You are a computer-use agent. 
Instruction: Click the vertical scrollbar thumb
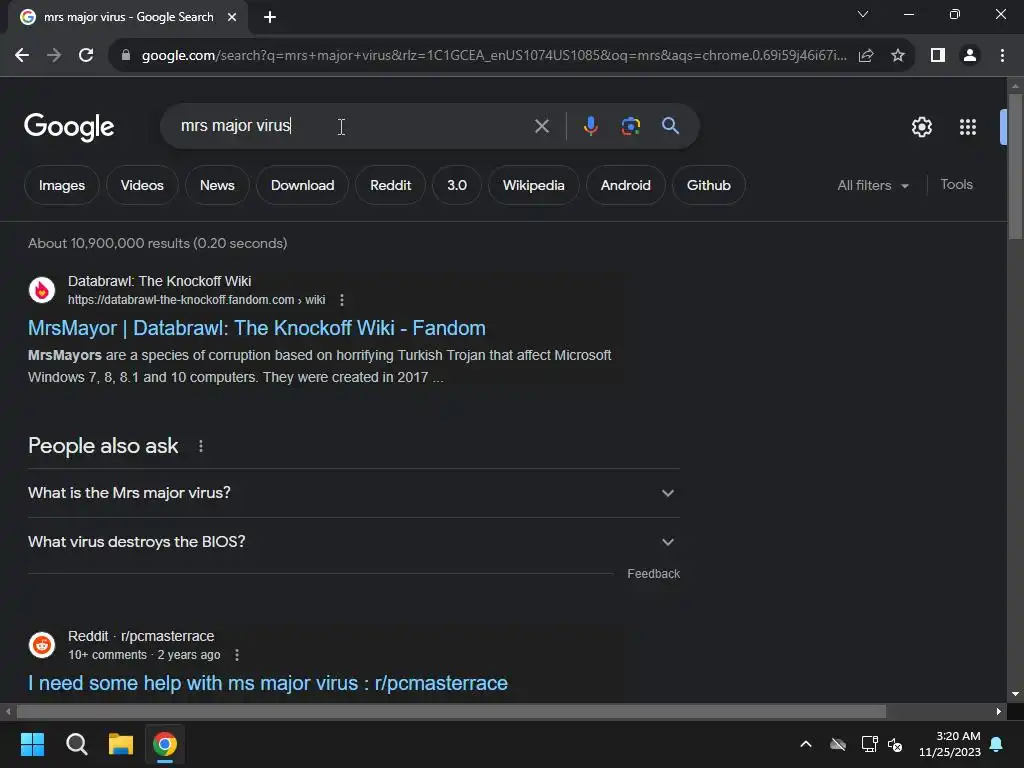click(1015, 167)
